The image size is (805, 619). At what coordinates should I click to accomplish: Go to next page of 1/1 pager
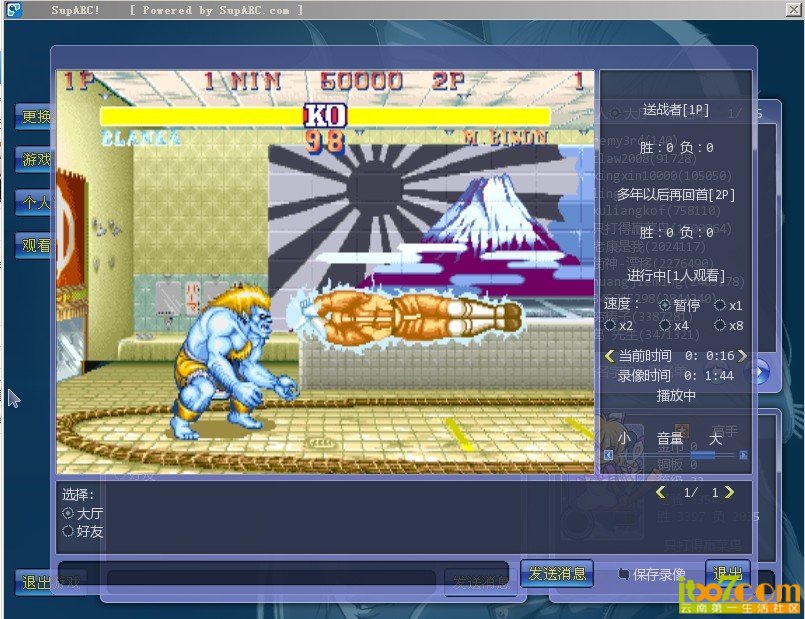[x=729, y=492]
